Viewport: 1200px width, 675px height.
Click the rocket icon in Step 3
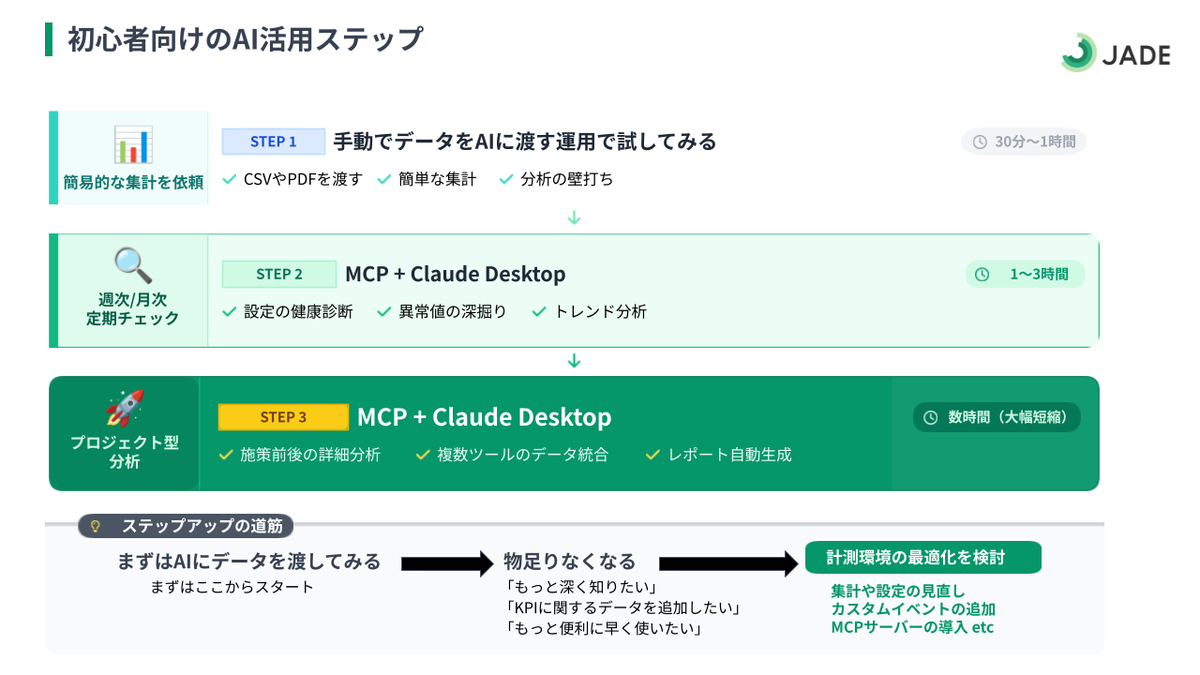(124, 408)
